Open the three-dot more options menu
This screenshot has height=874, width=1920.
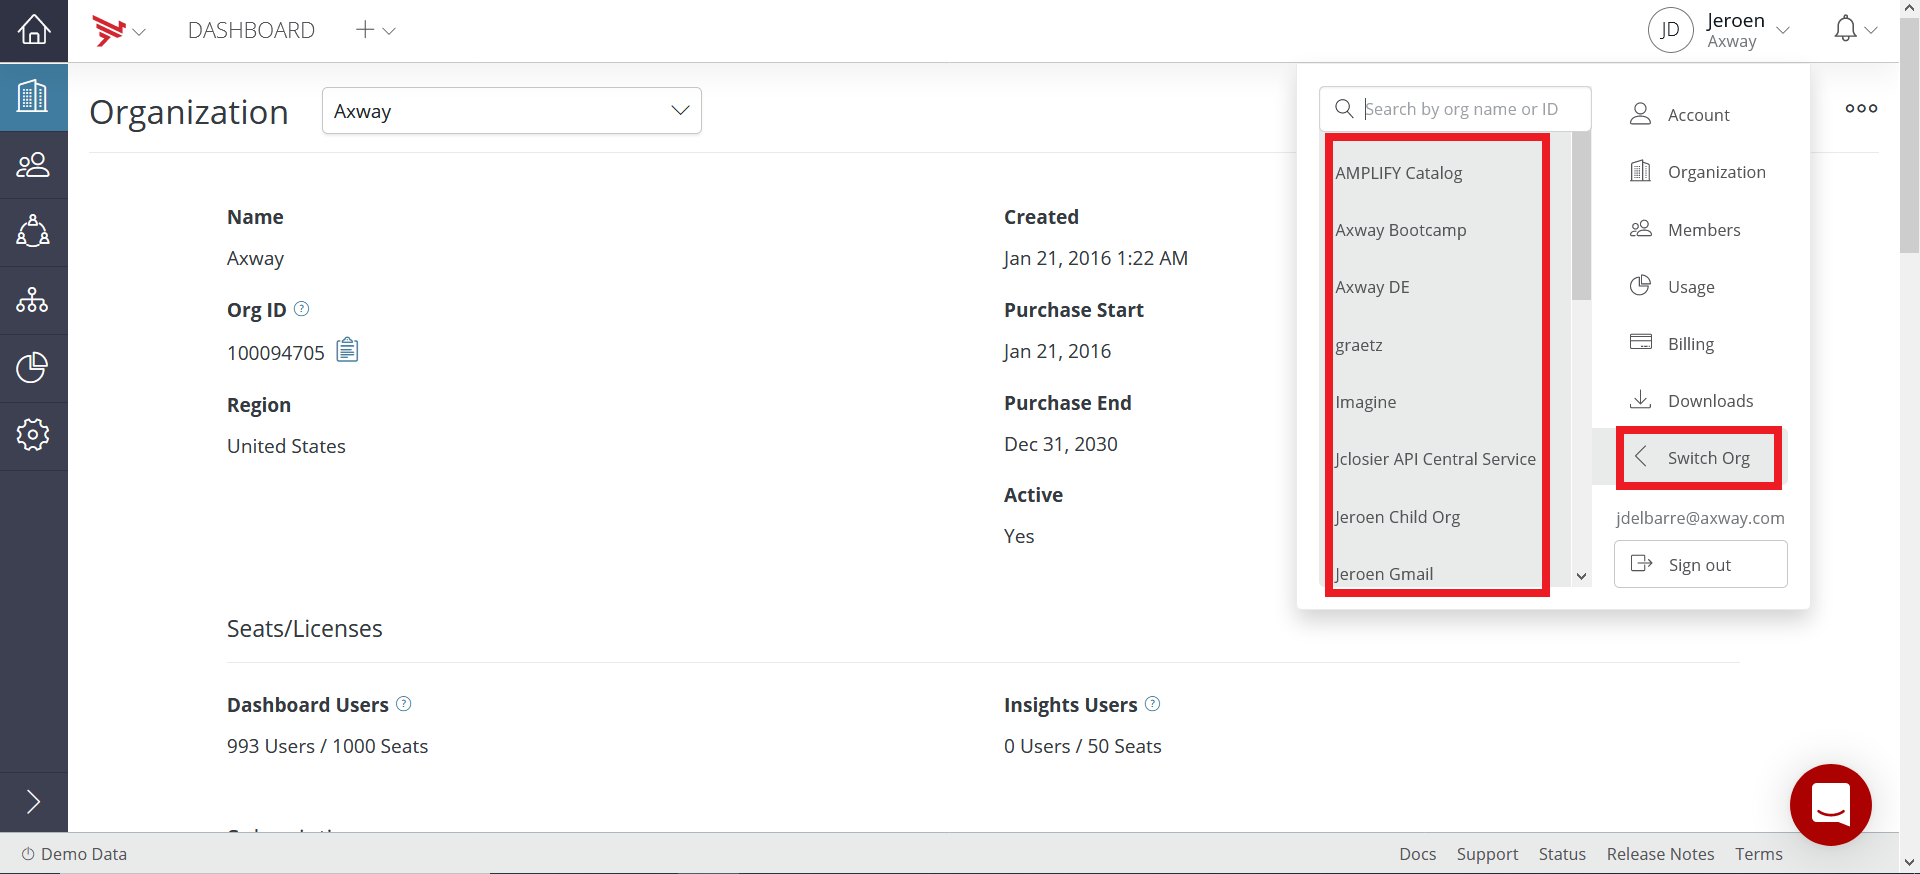point(1861,108)
